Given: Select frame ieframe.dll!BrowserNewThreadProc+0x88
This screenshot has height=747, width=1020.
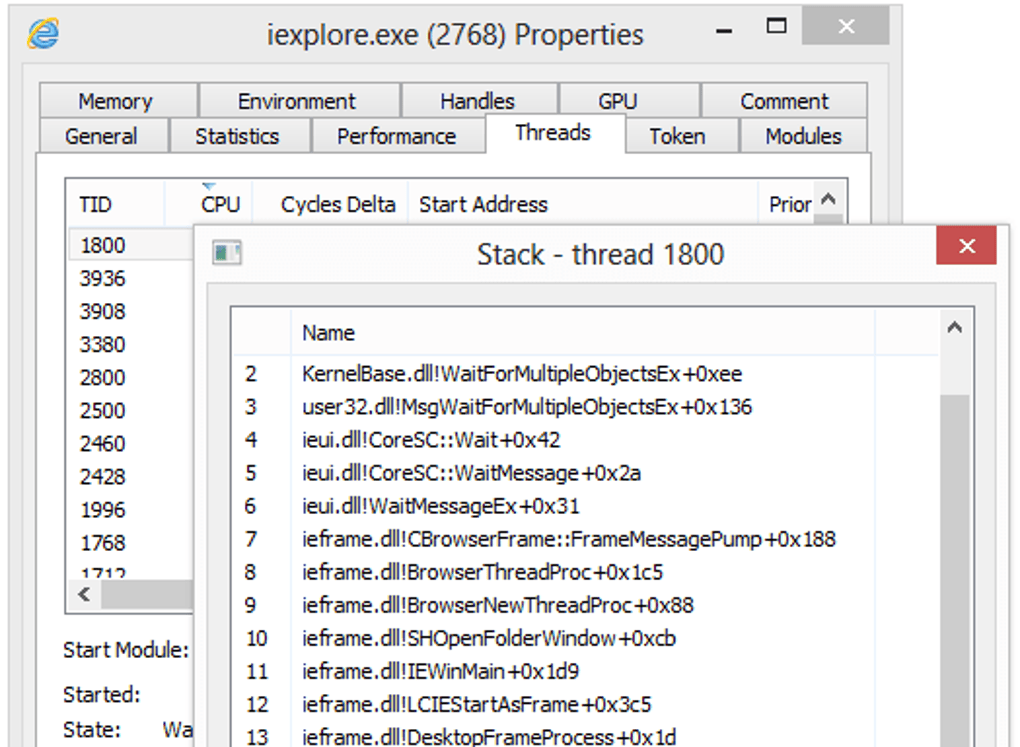Looking at the screenshot, I should 585,605.
